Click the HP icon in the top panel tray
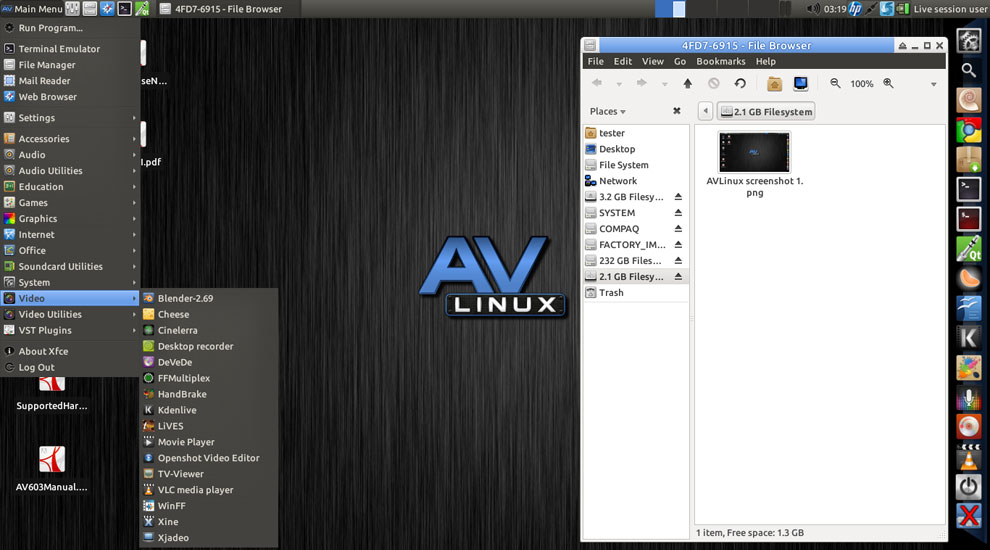 [855, 9]
